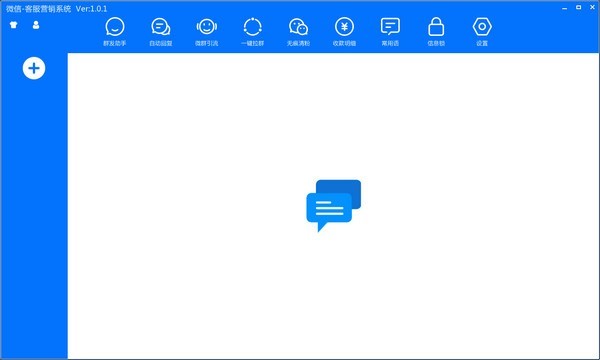Click the 收款明细 text label
Screen dimensions: 600x360
[344, 43]
